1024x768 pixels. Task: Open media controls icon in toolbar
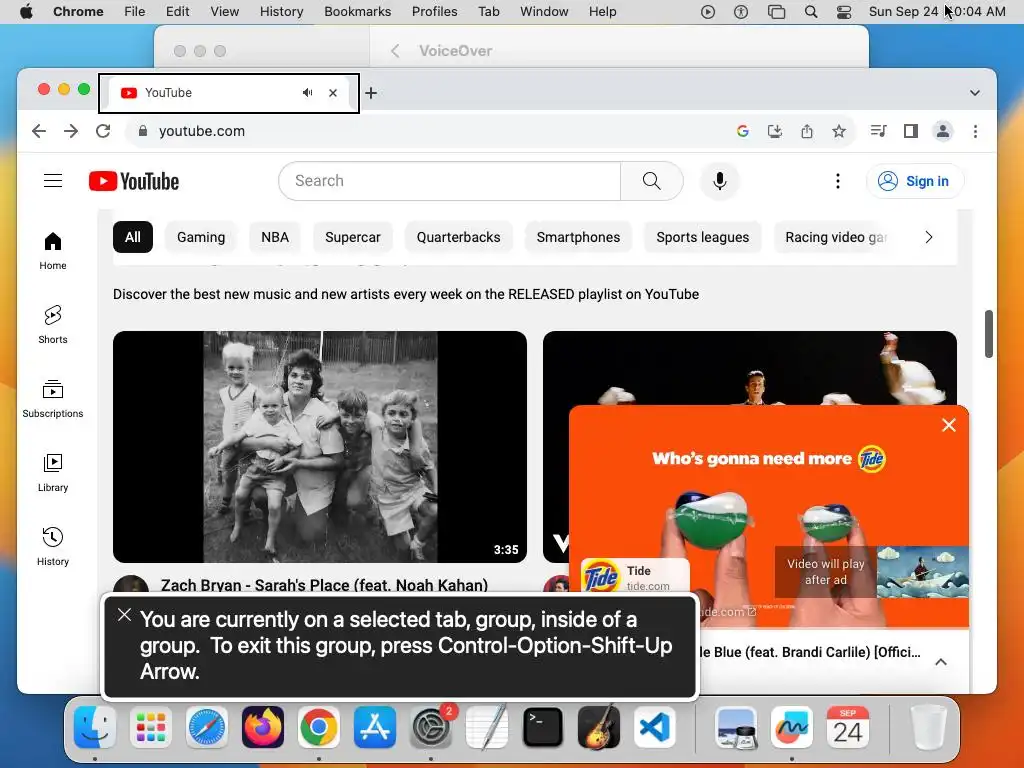(x=878, y=131)
